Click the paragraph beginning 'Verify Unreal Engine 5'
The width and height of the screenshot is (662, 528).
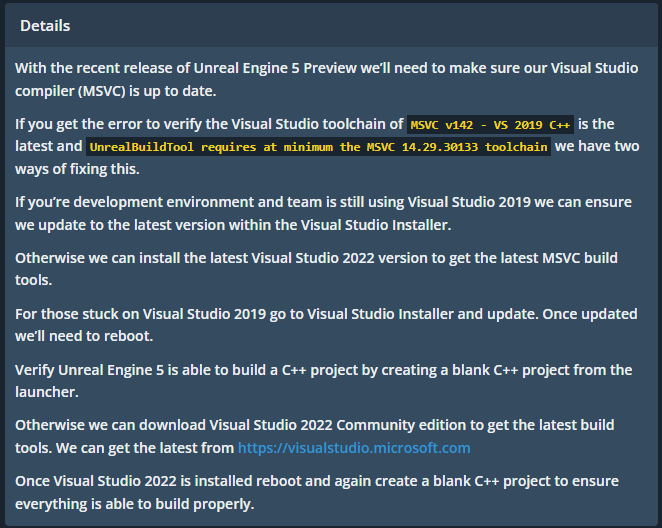(x=323, y=381)
